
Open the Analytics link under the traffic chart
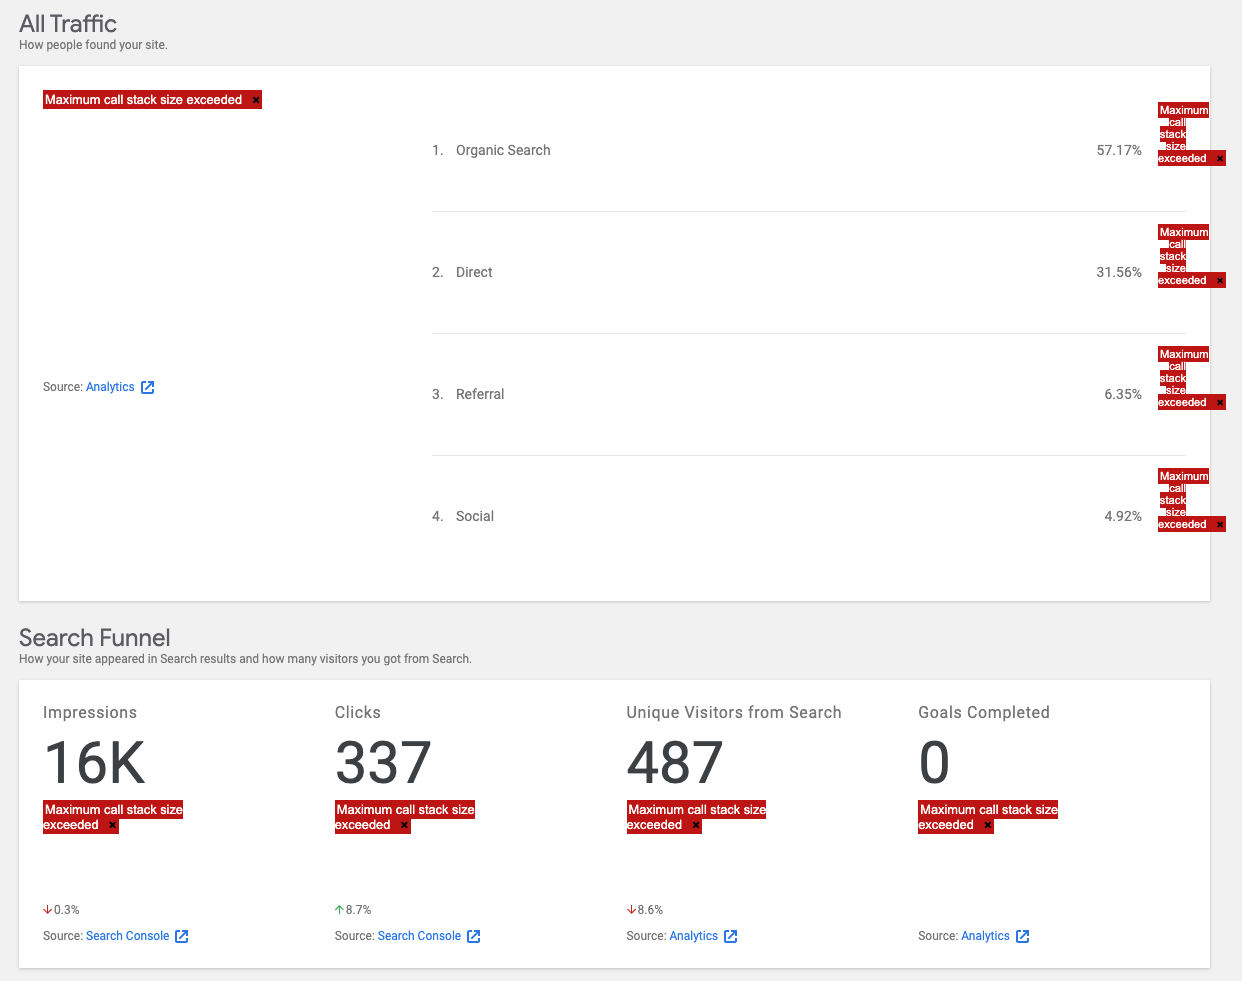(108, 387)
